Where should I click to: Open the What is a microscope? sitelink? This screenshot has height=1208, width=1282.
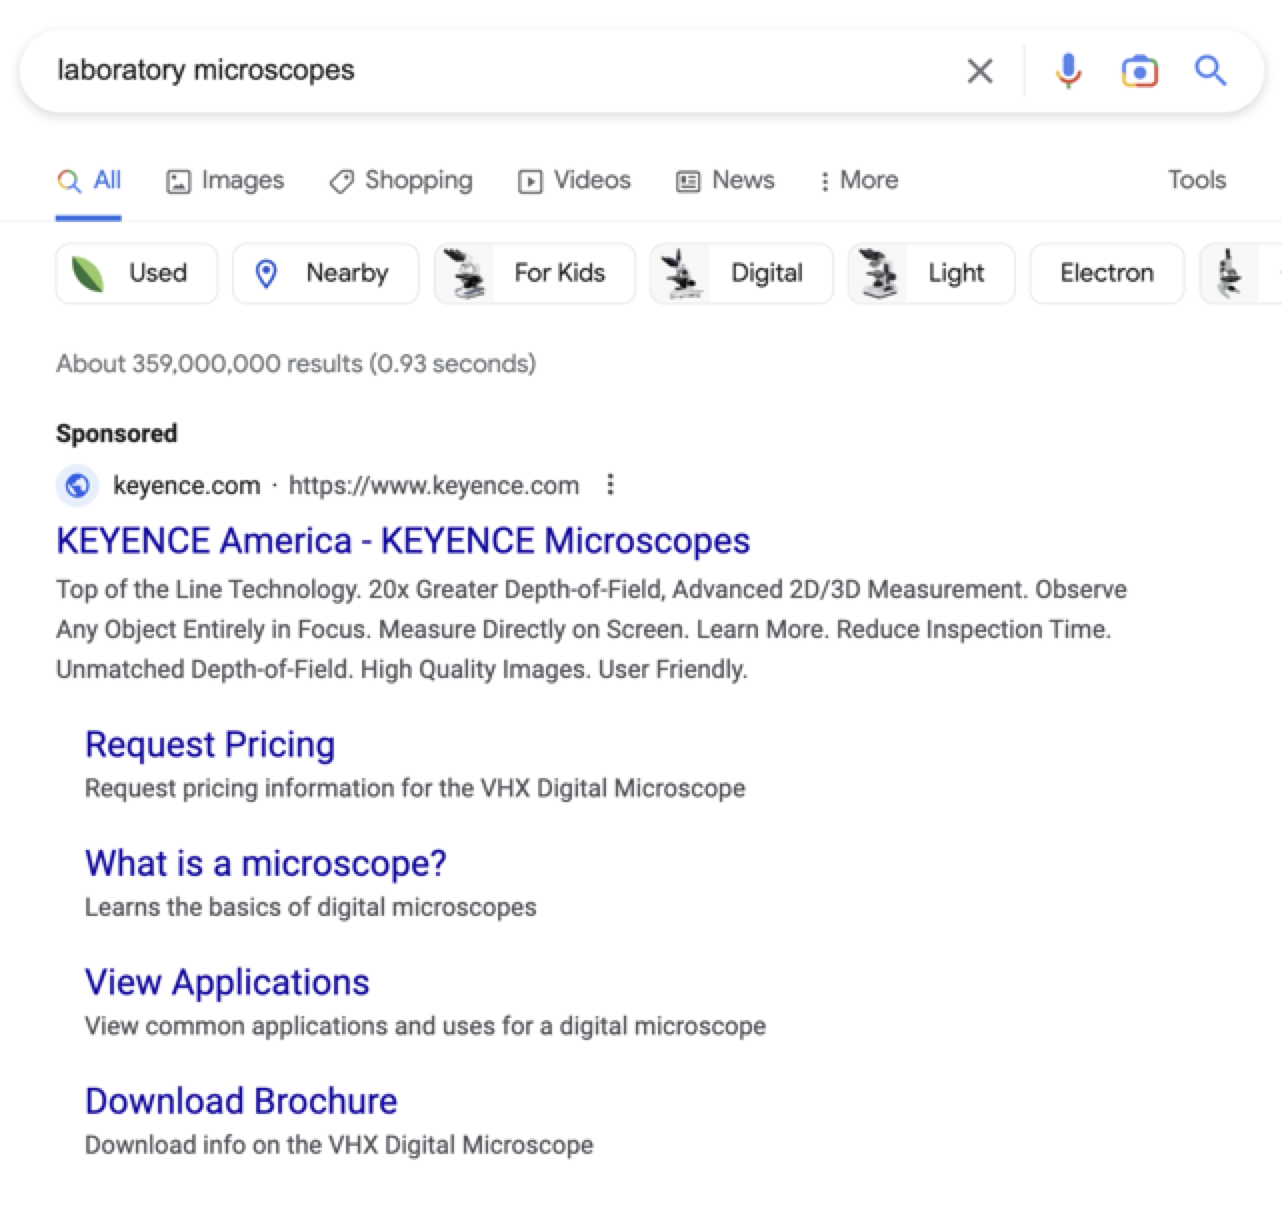[x=266, y=863]
